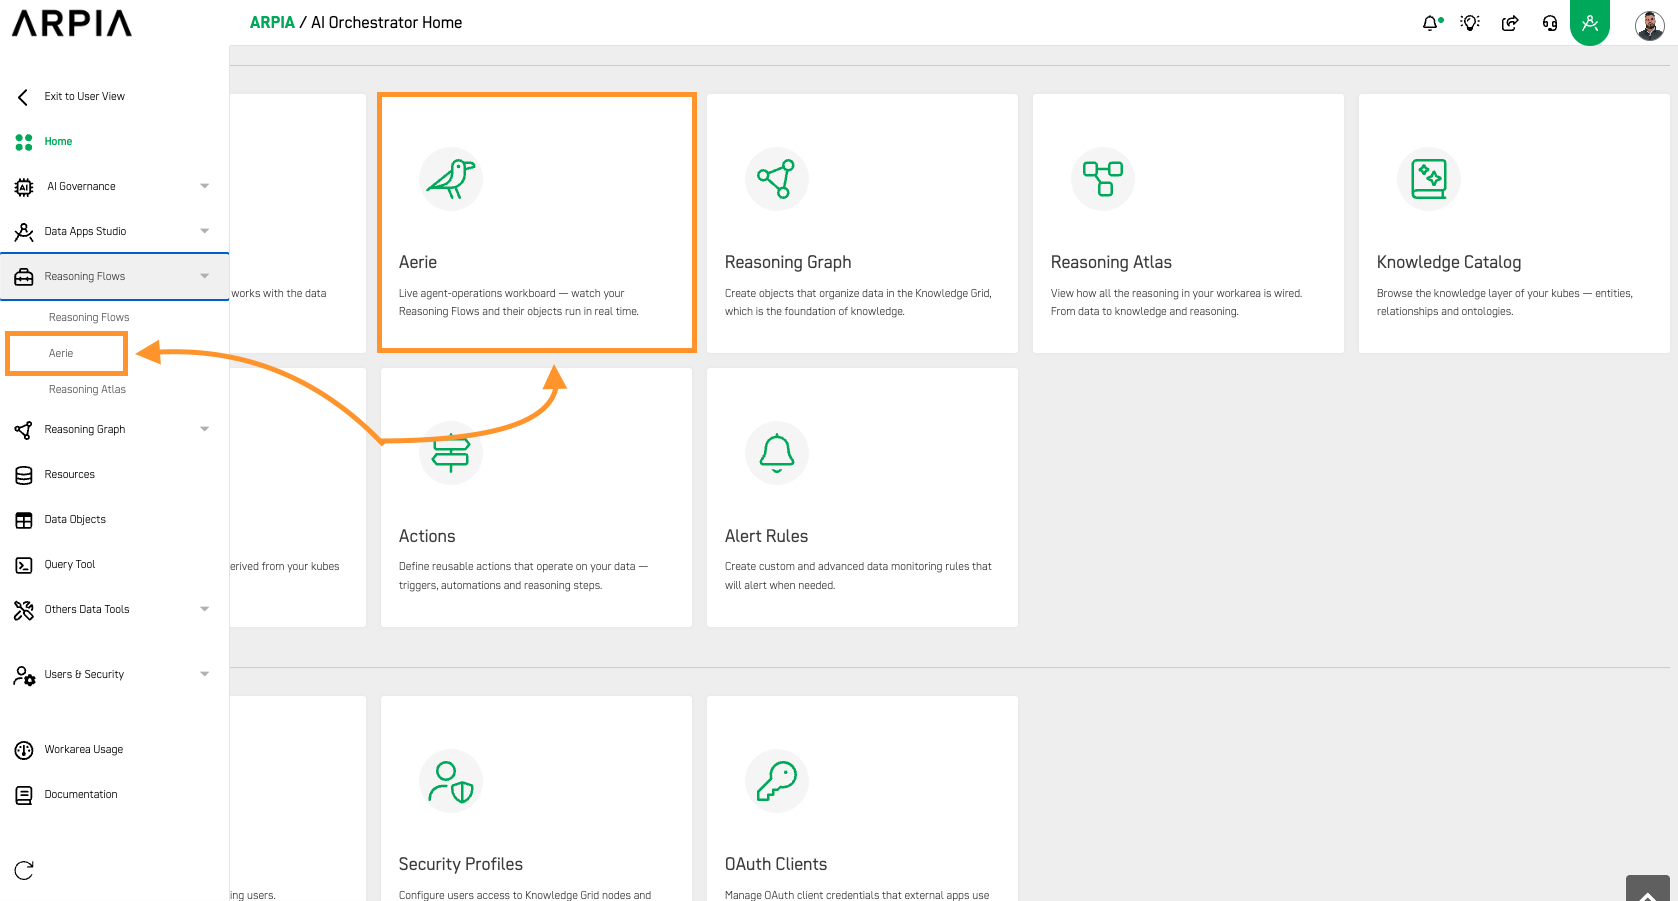The image size is (1678, 901).
Task: Open the support headset icon
Action: tap(1550, 23)
